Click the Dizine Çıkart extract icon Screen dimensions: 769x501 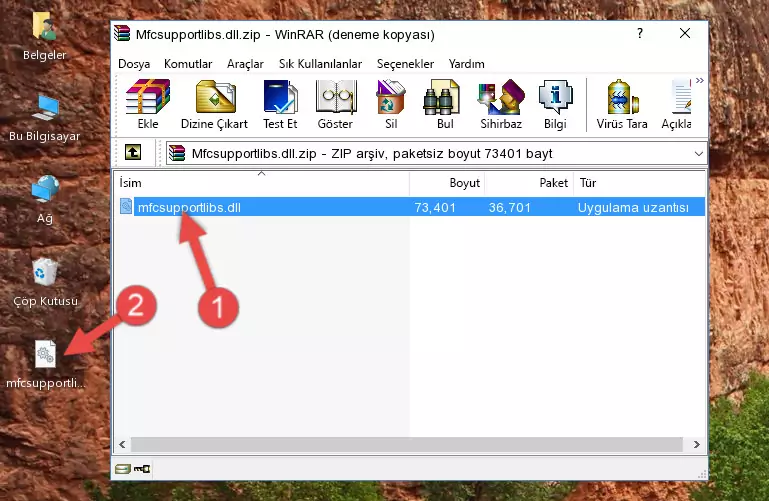click(x=214, y=104)
